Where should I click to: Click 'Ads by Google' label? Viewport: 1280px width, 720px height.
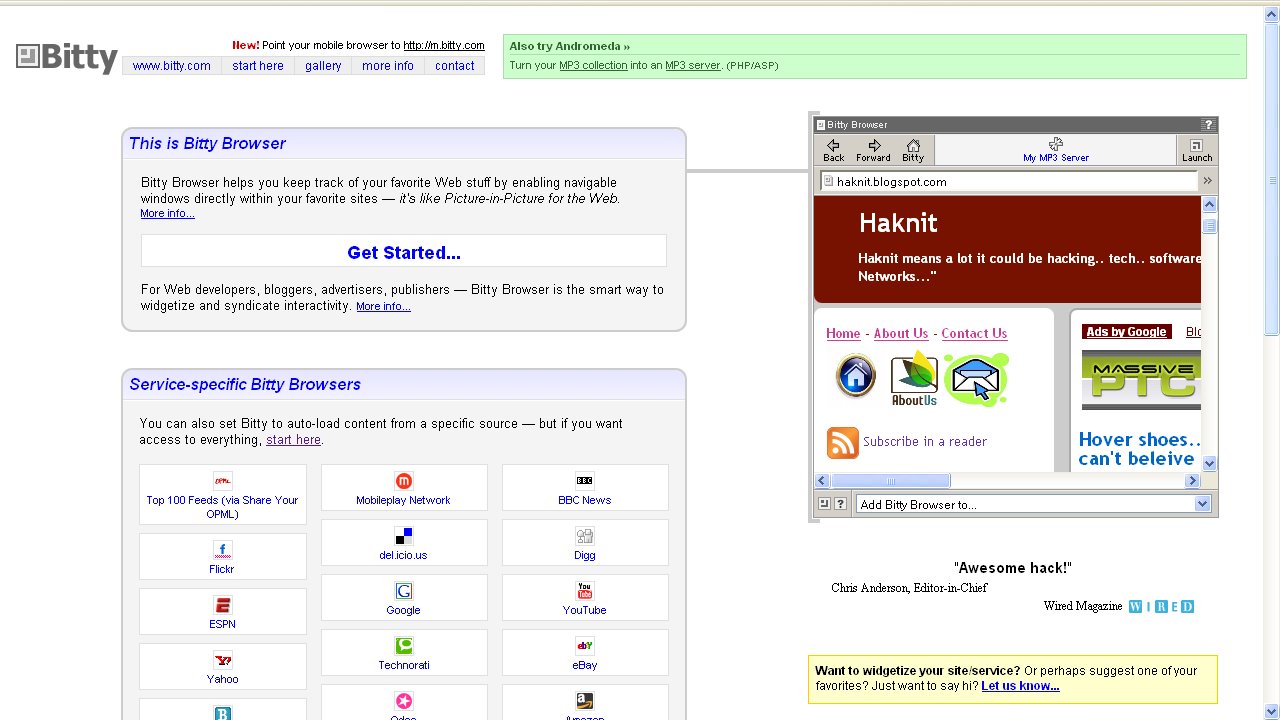(1126, 332)
